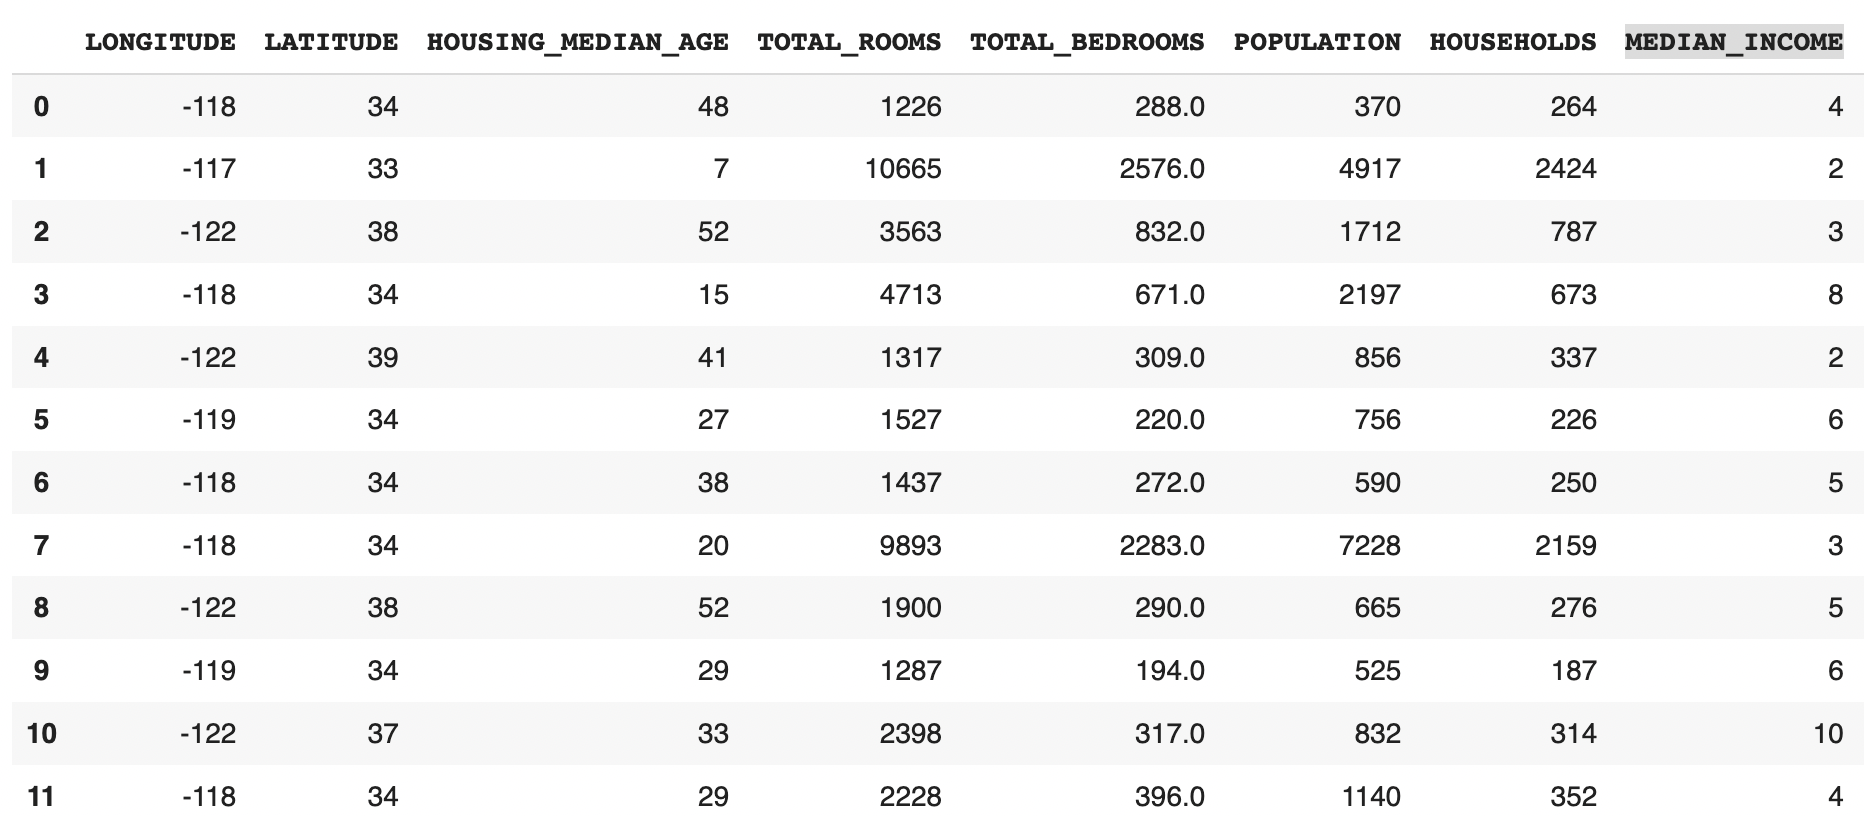
Task: Select the POPULATION column header
Action: coord(1317,42)
